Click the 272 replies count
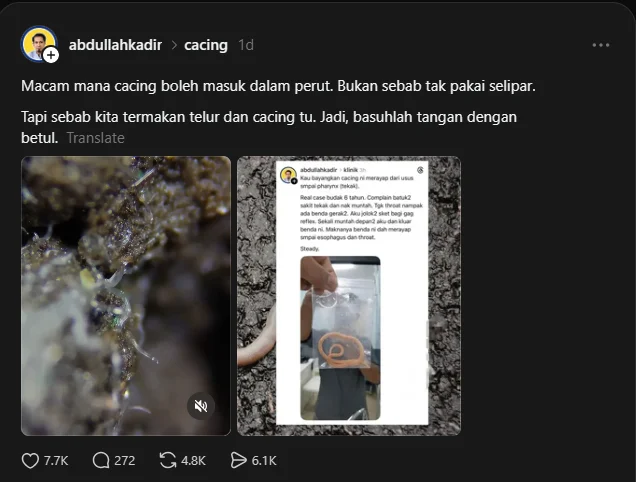 (x=125, y=461)
